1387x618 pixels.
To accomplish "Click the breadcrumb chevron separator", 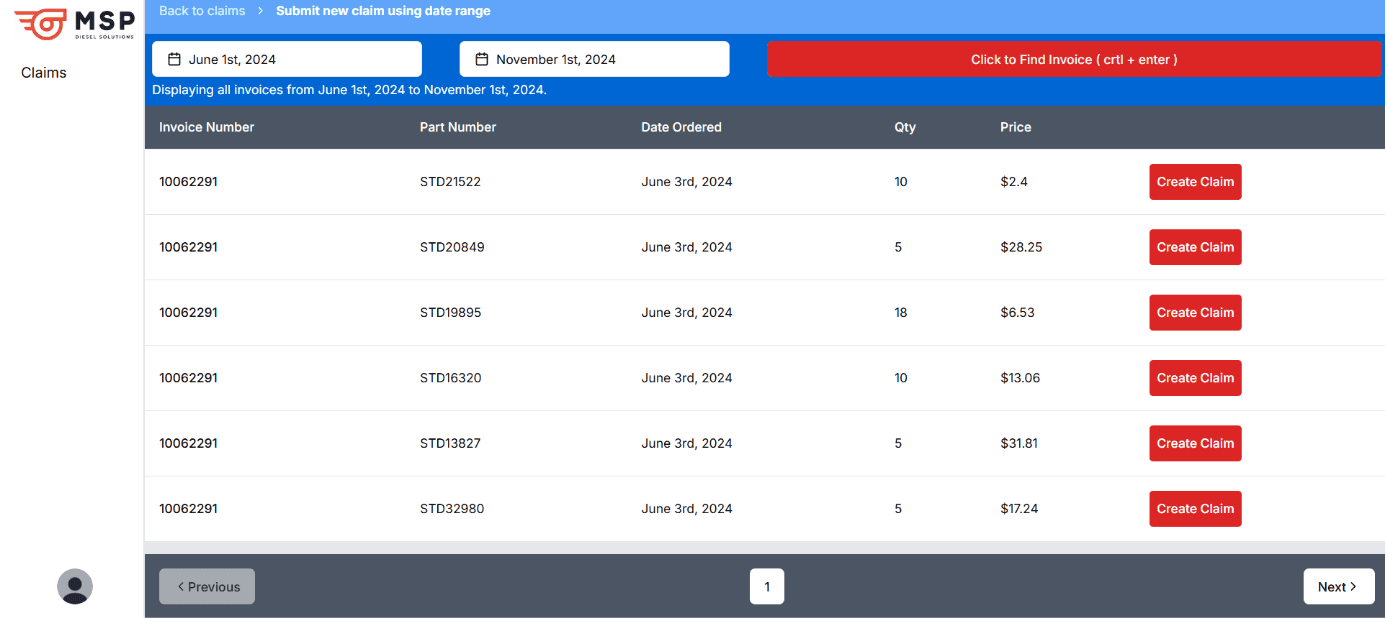I will (x=260, y=11).
